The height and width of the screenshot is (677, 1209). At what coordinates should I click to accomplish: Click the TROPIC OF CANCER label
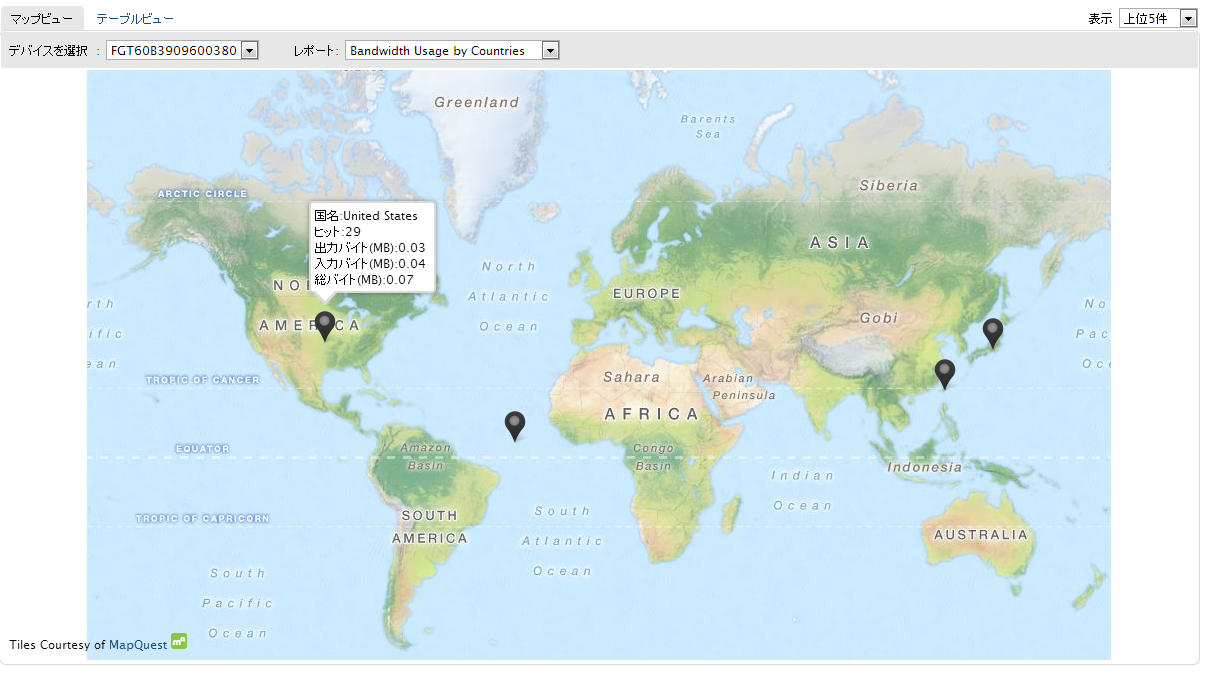(x=203, y=380)
